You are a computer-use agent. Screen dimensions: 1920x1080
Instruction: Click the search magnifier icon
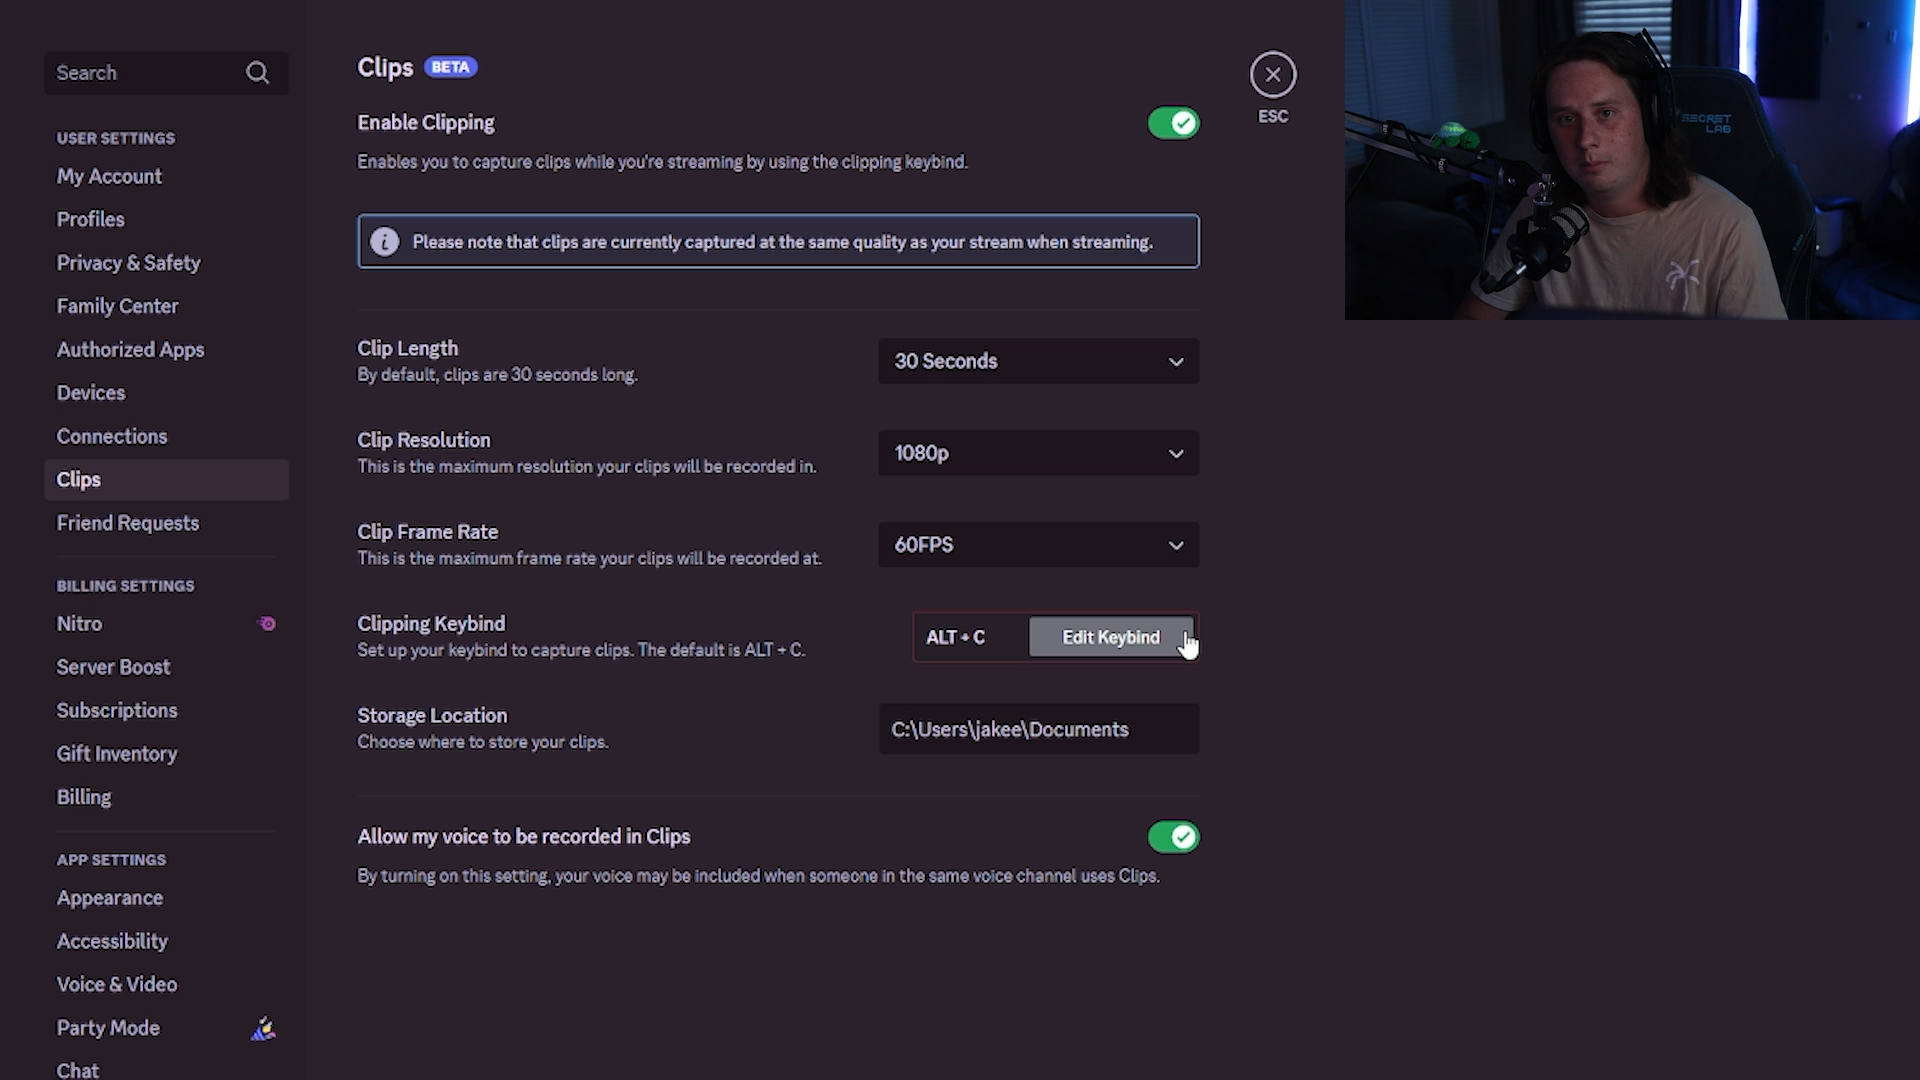coord(257,73)
